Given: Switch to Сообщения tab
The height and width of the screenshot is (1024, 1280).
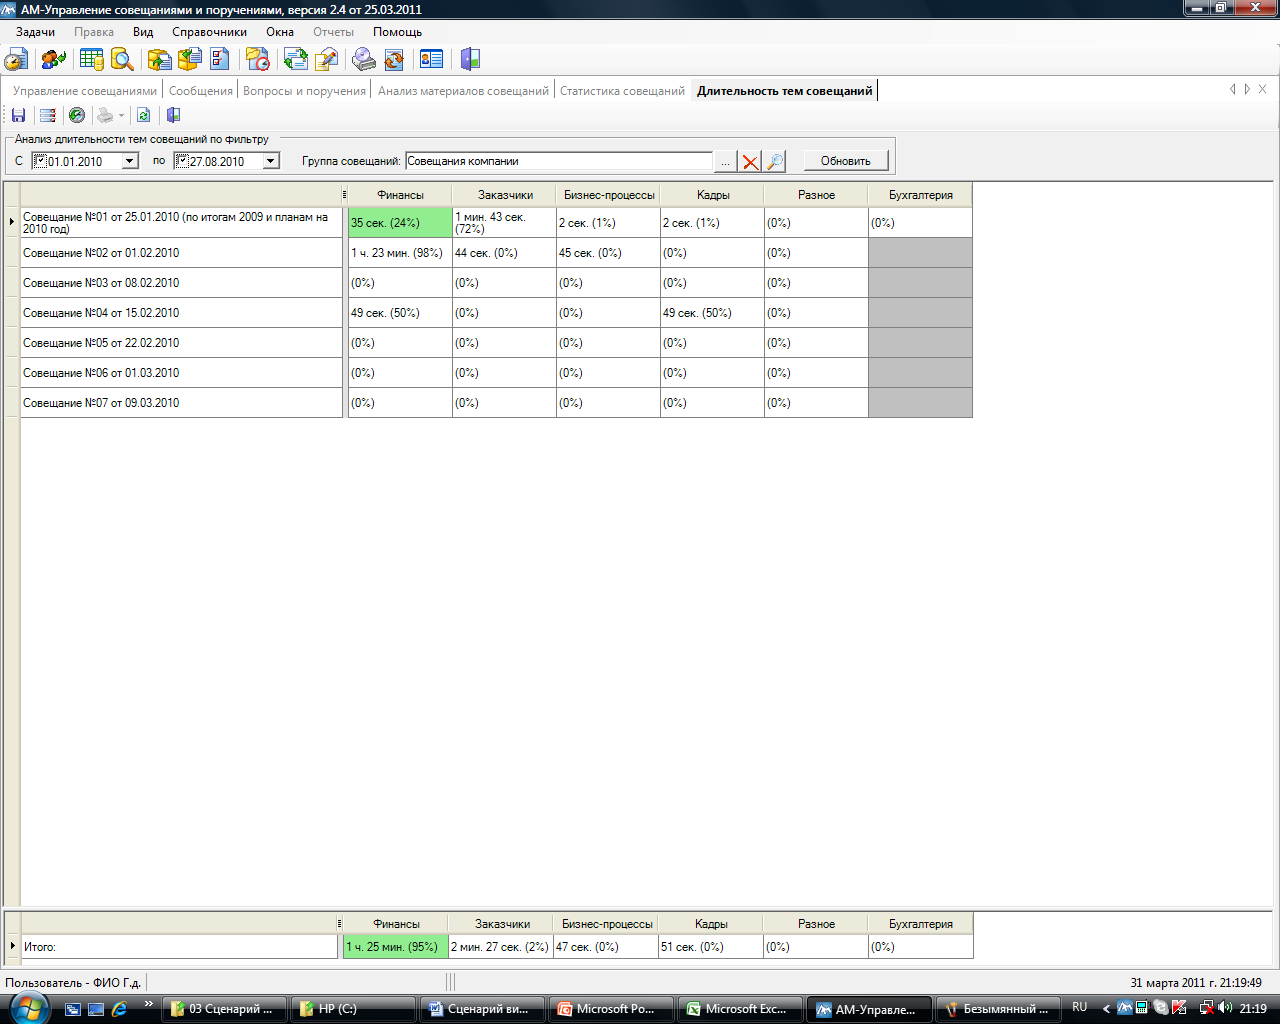Looking at the screenshot, I should coord(201,91).
